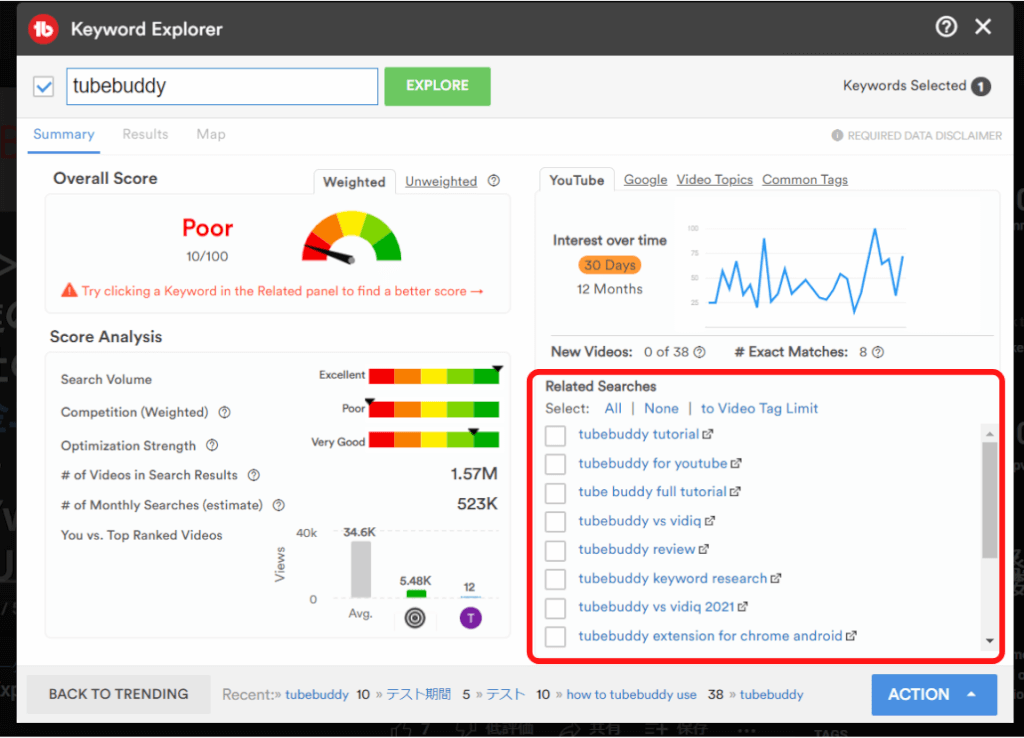Open the Common Tags tab
The width and height of the screenshot is (1024, 738).
coord(805,180)
